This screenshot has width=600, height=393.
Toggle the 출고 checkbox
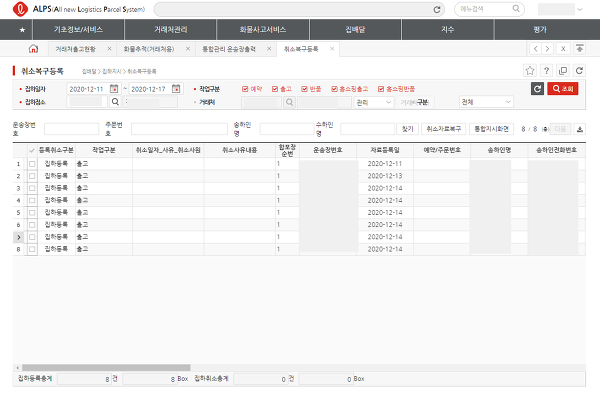tap(275, 89)
